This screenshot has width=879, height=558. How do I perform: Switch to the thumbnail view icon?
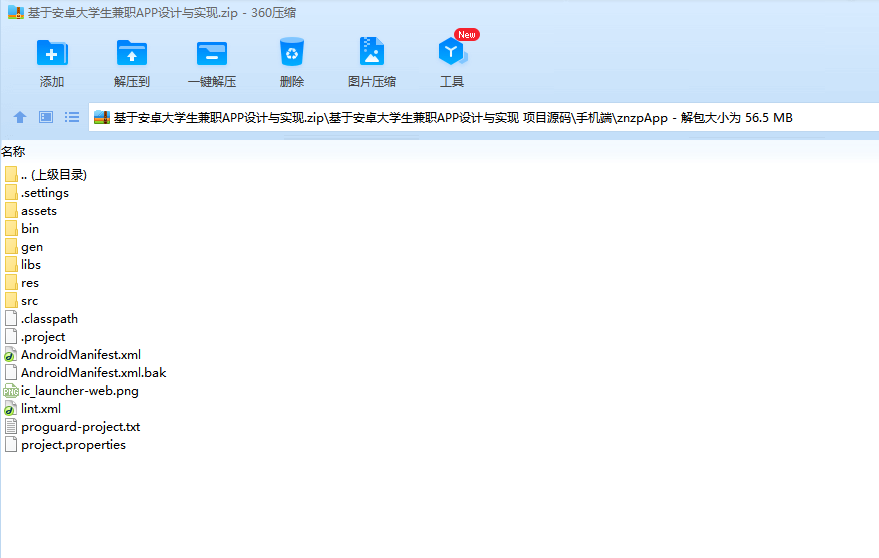(x=45, y=117)
